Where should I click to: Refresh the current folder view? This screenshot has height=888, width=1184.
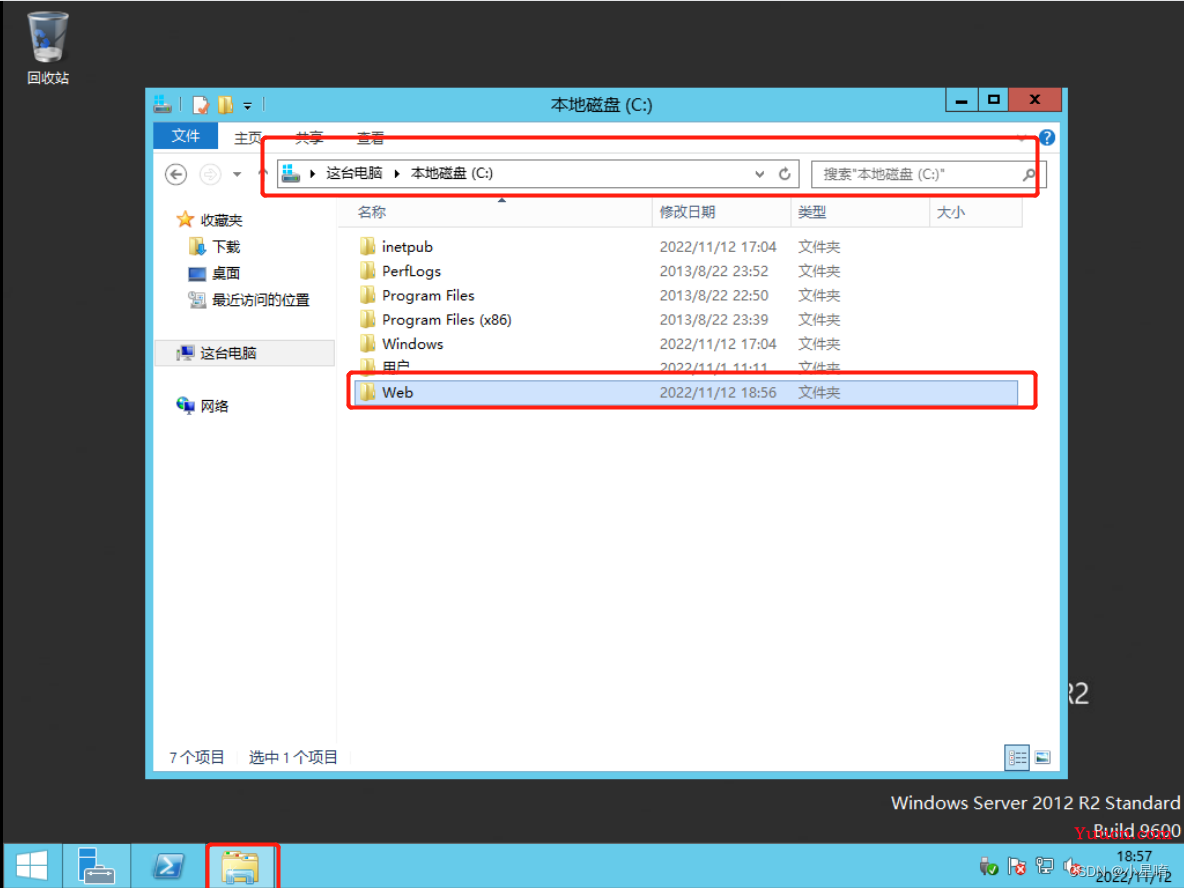point(785,174)
